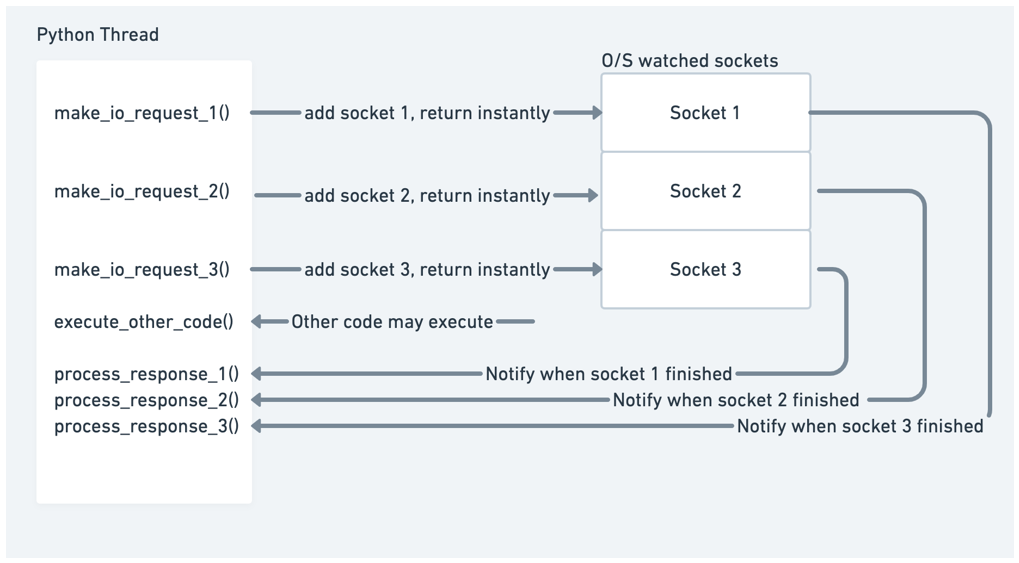Viewport: 1019px width, 563px height.
Task: Click the execute_other_code() label
Action: [144, 322]
